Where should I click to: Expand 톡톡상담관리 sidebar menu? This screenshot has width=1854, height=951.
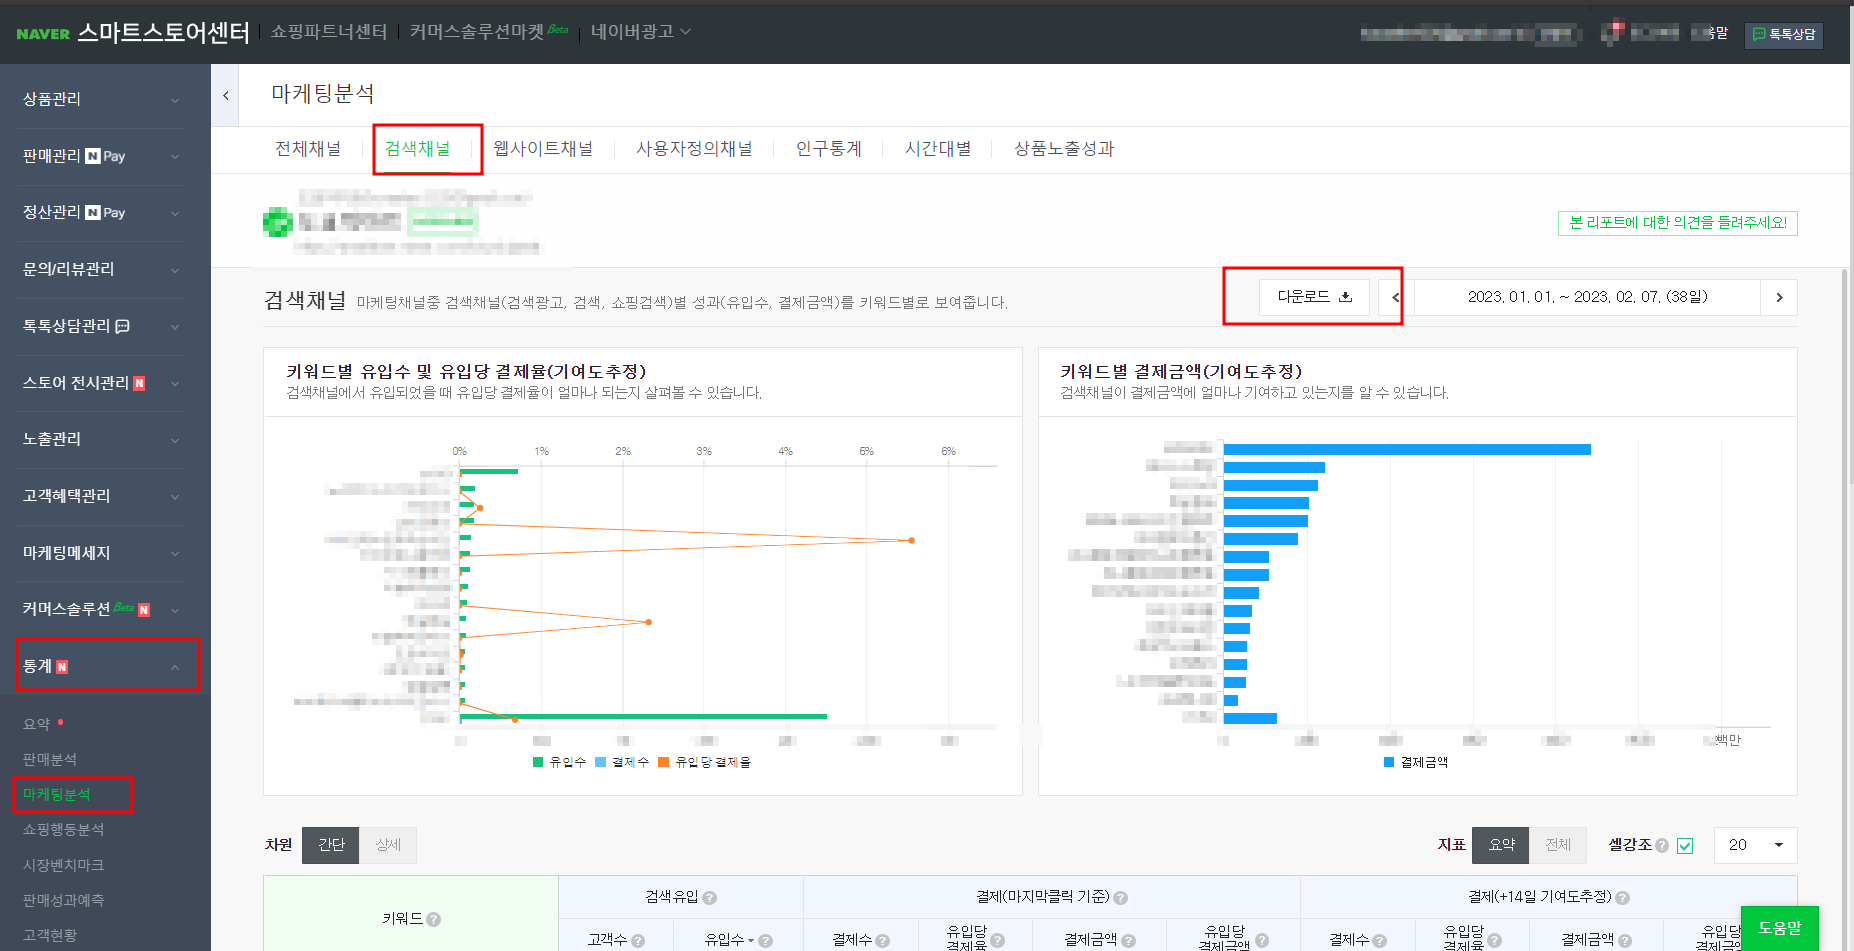point(99,326)
